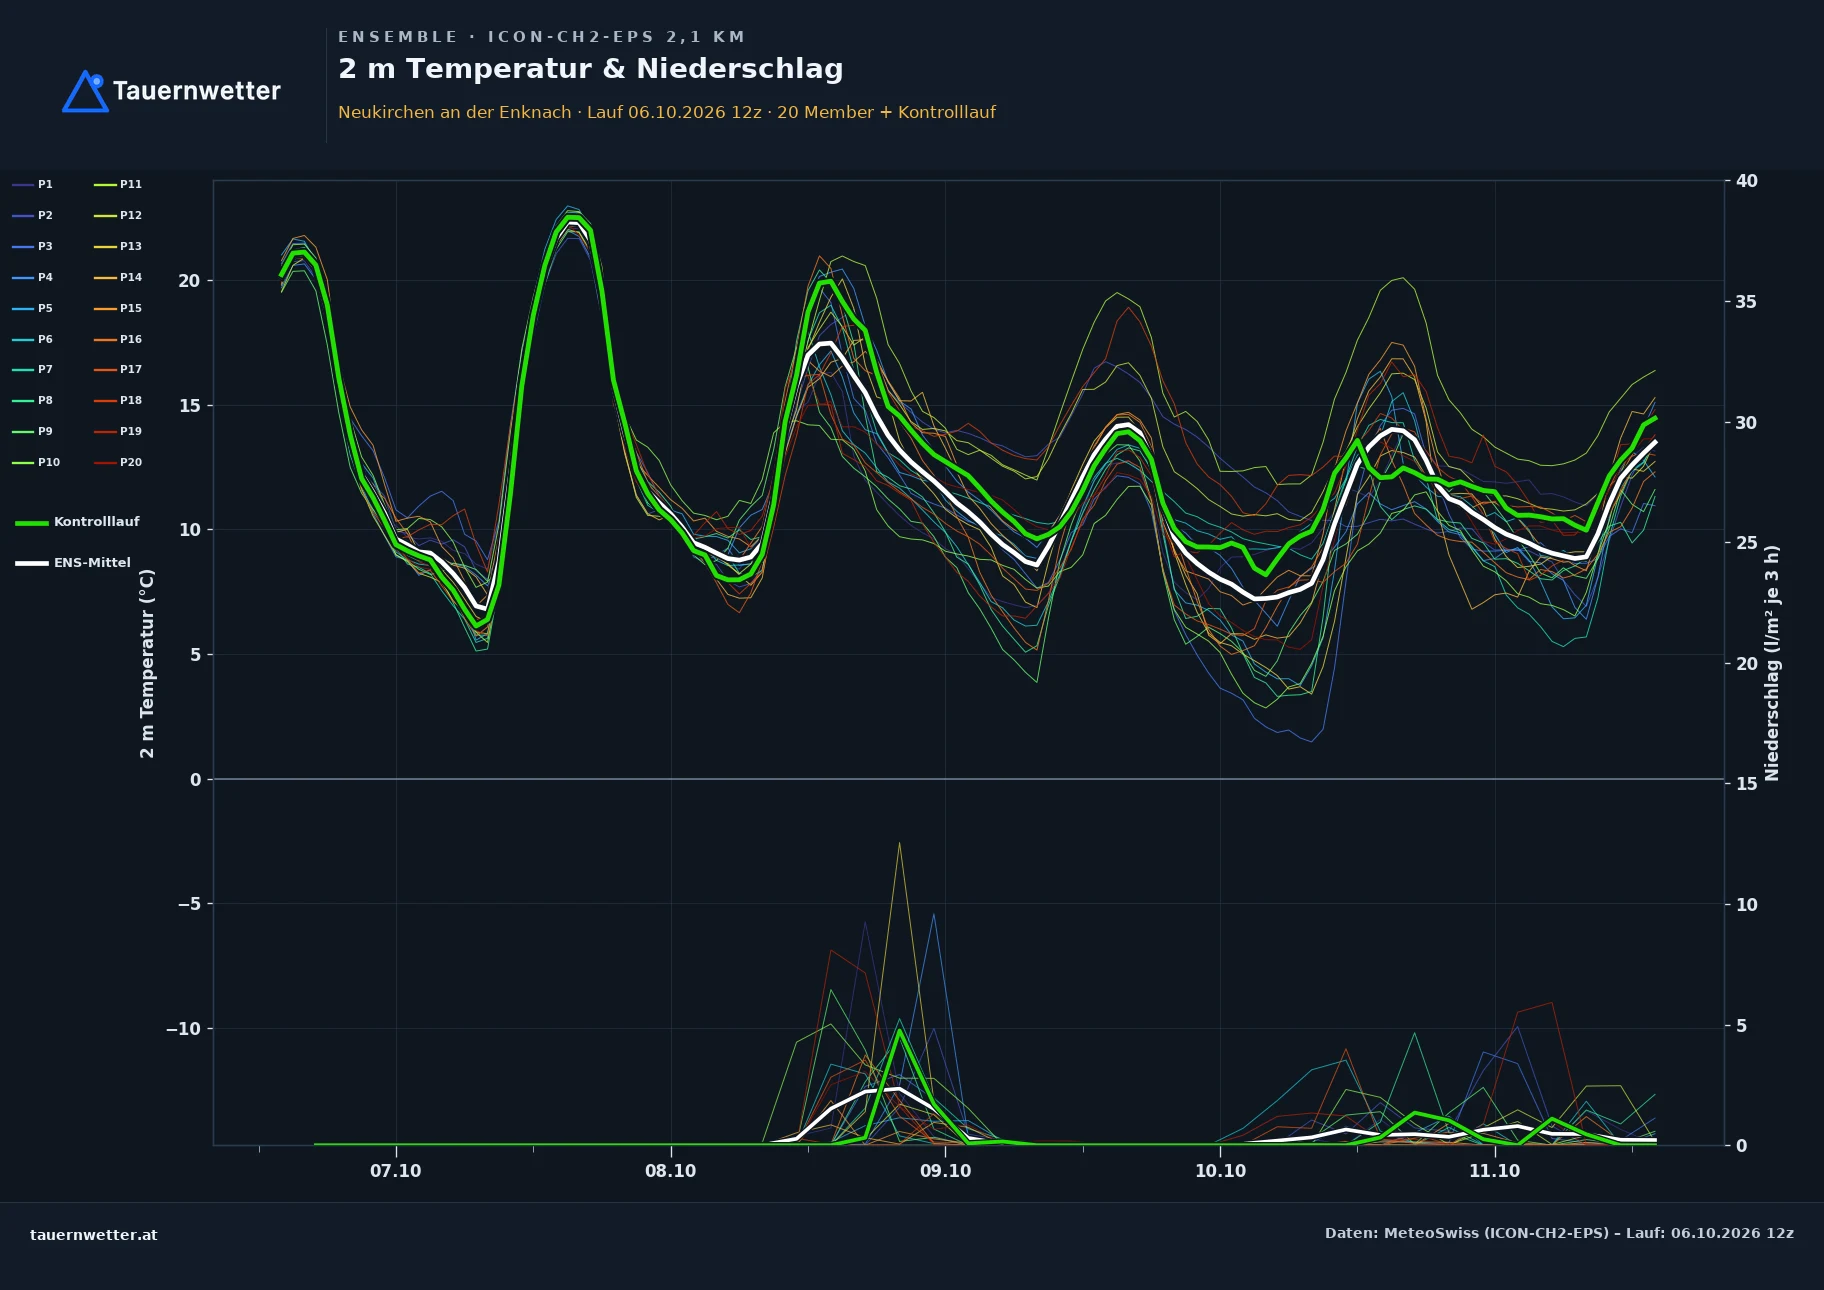1824x1290 pixels.
Task: Click the 08.10 date label on the time axis
Action: coord(671,1171)
